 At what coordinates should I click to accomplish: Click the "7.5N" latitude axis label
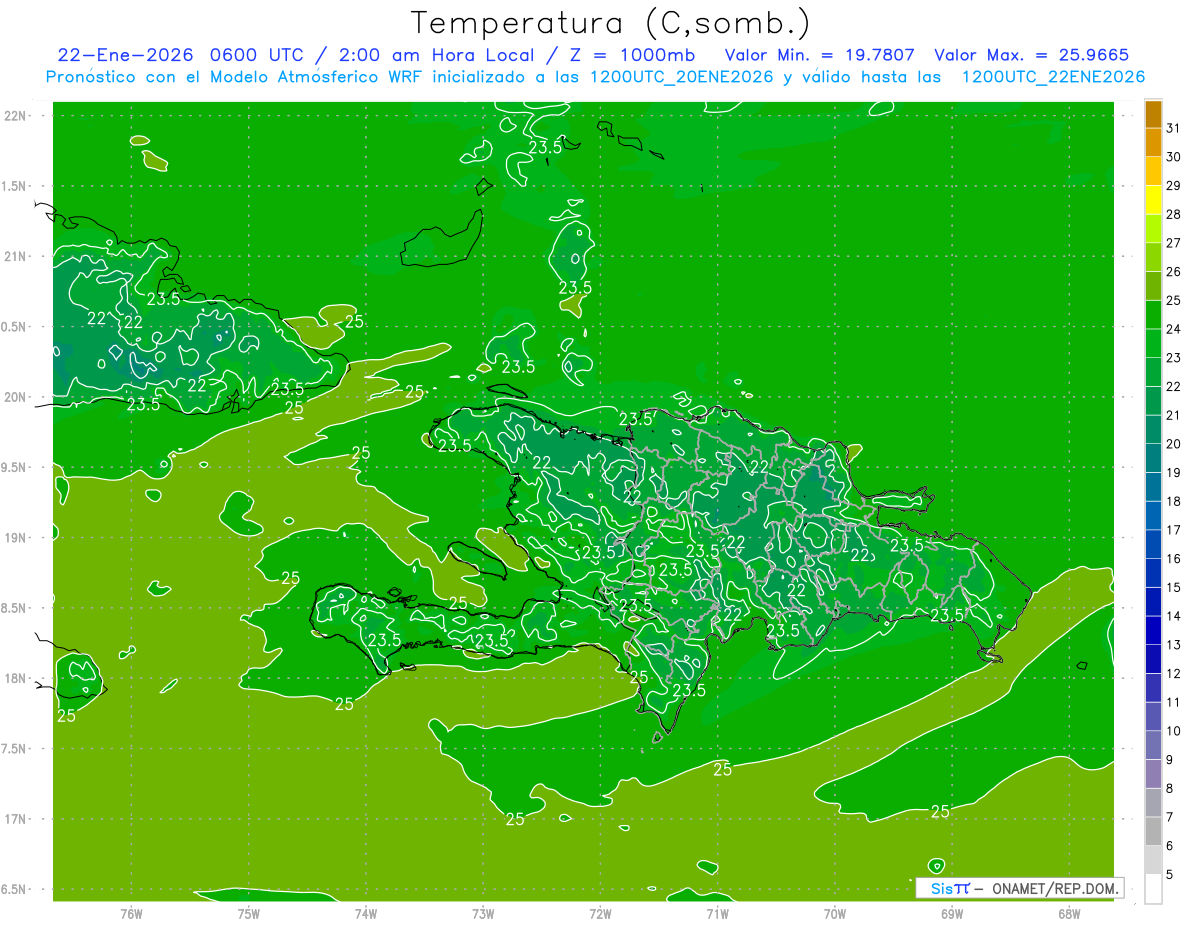(x=15, y=749)
